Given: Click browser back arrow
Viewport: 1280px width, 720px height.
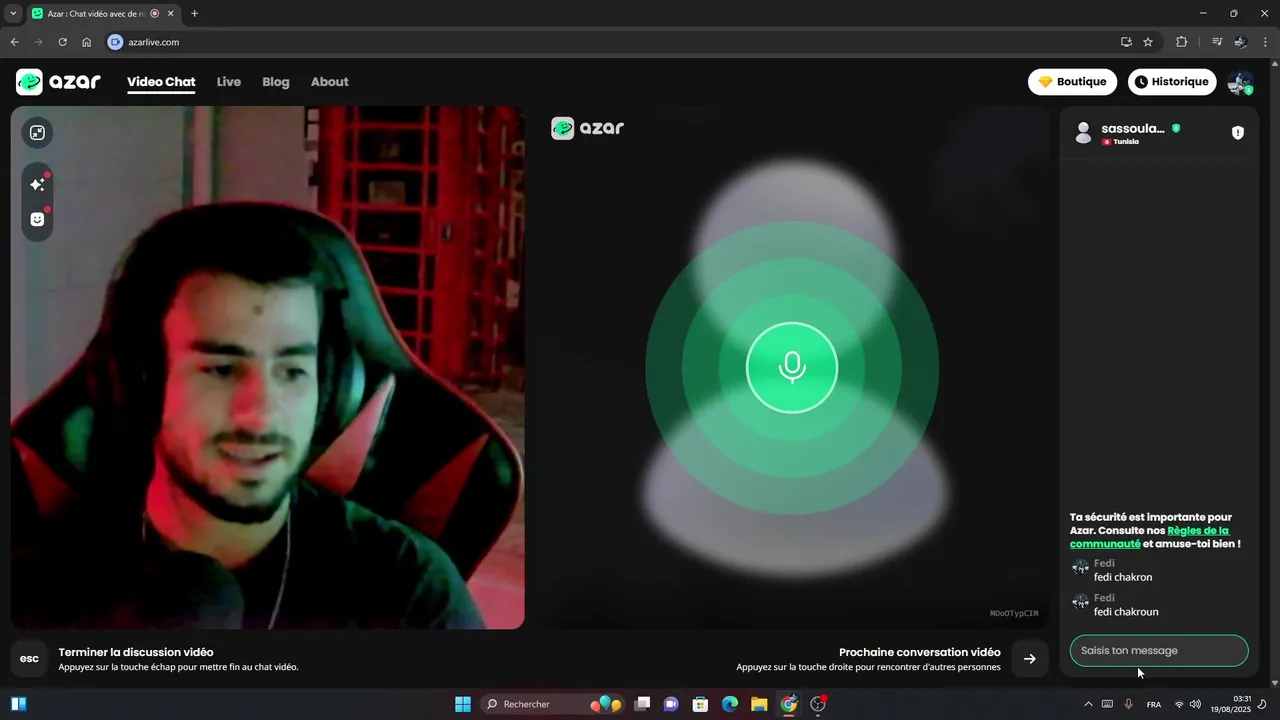Looking at the screenshot, I should tap(14, 42).
